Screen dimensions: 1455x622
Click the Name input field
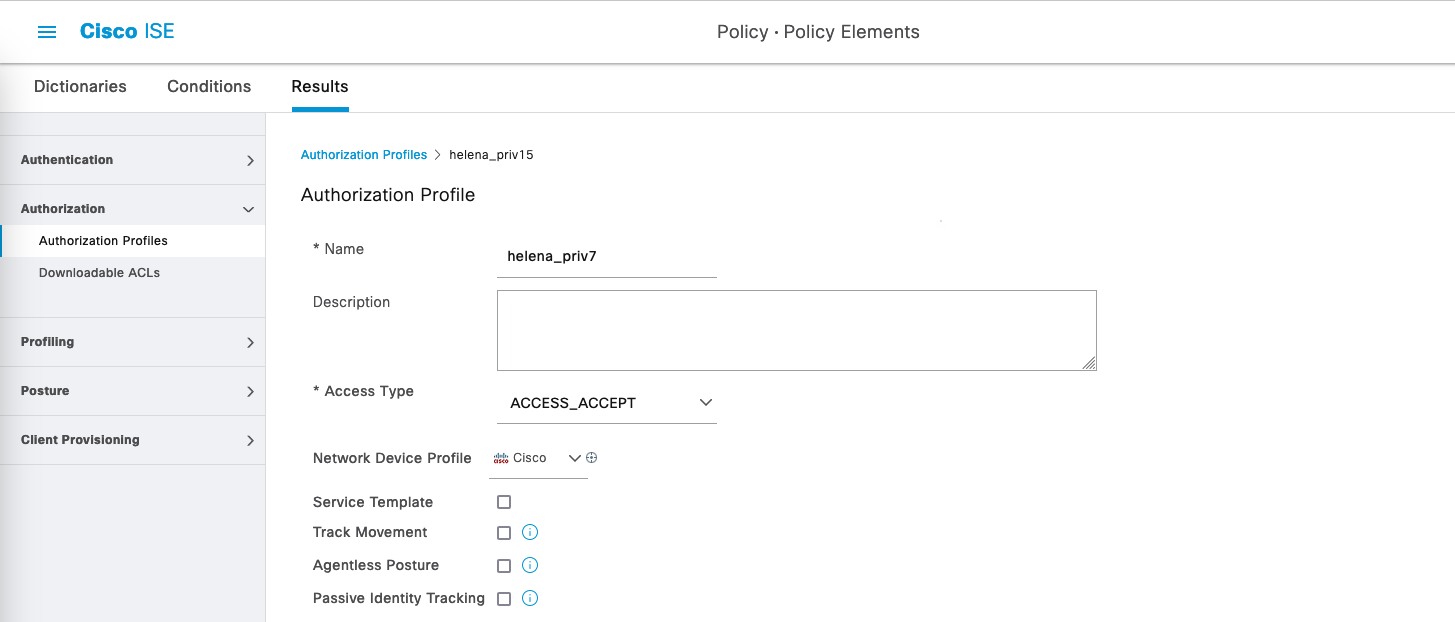[x=606, y=257]
